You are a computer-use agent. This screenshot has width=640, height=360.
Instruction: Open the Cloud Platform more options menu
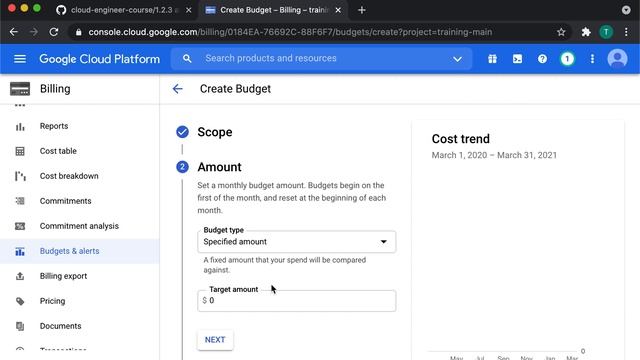(592, 59)
